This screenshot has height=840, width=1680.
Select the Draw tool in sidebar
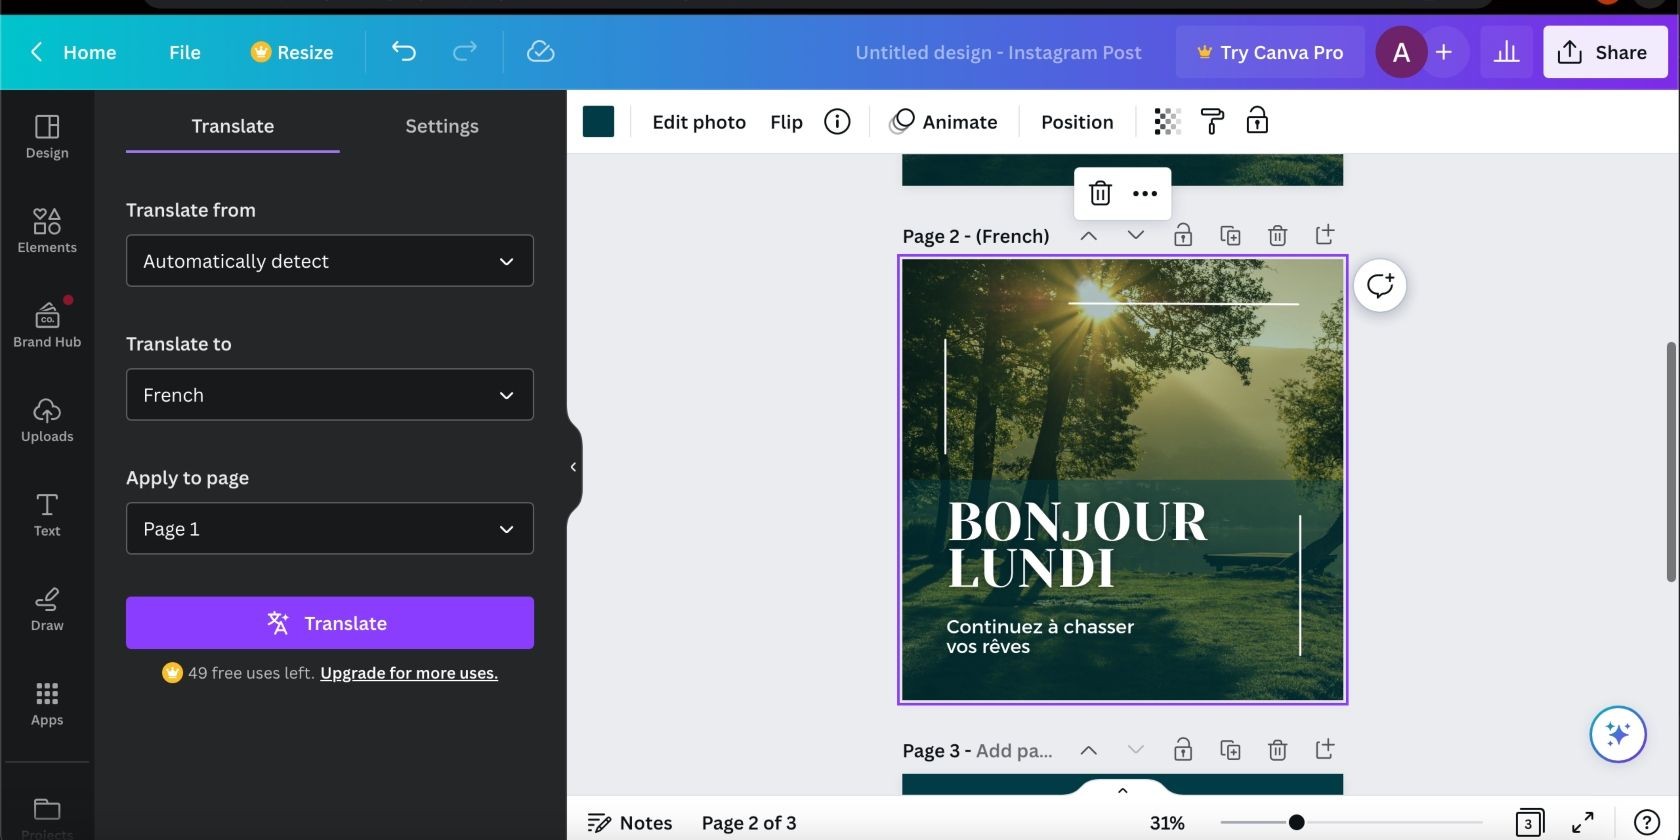tap(47, 609)
